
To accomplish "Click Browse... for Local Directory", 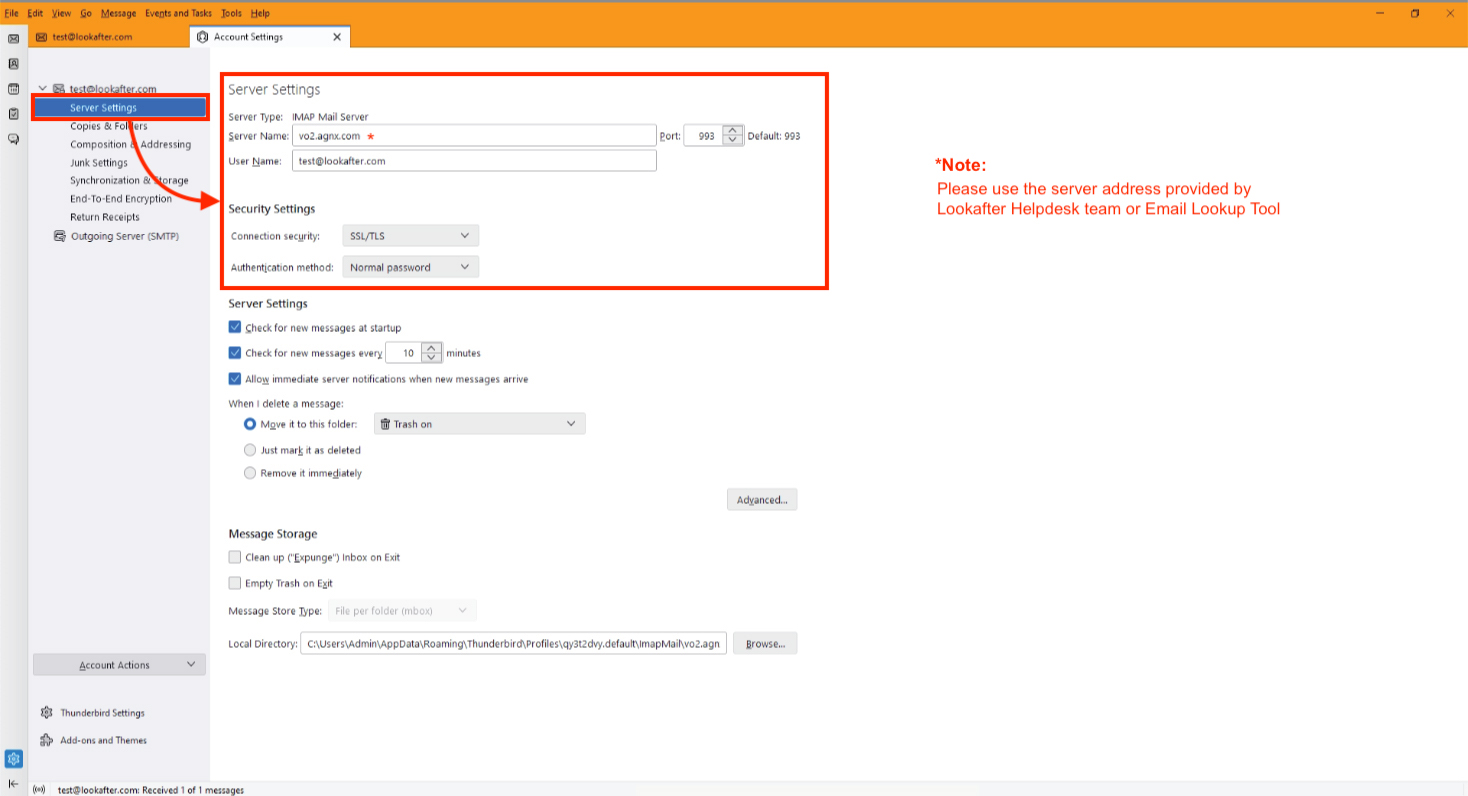I will pos(764,644).
